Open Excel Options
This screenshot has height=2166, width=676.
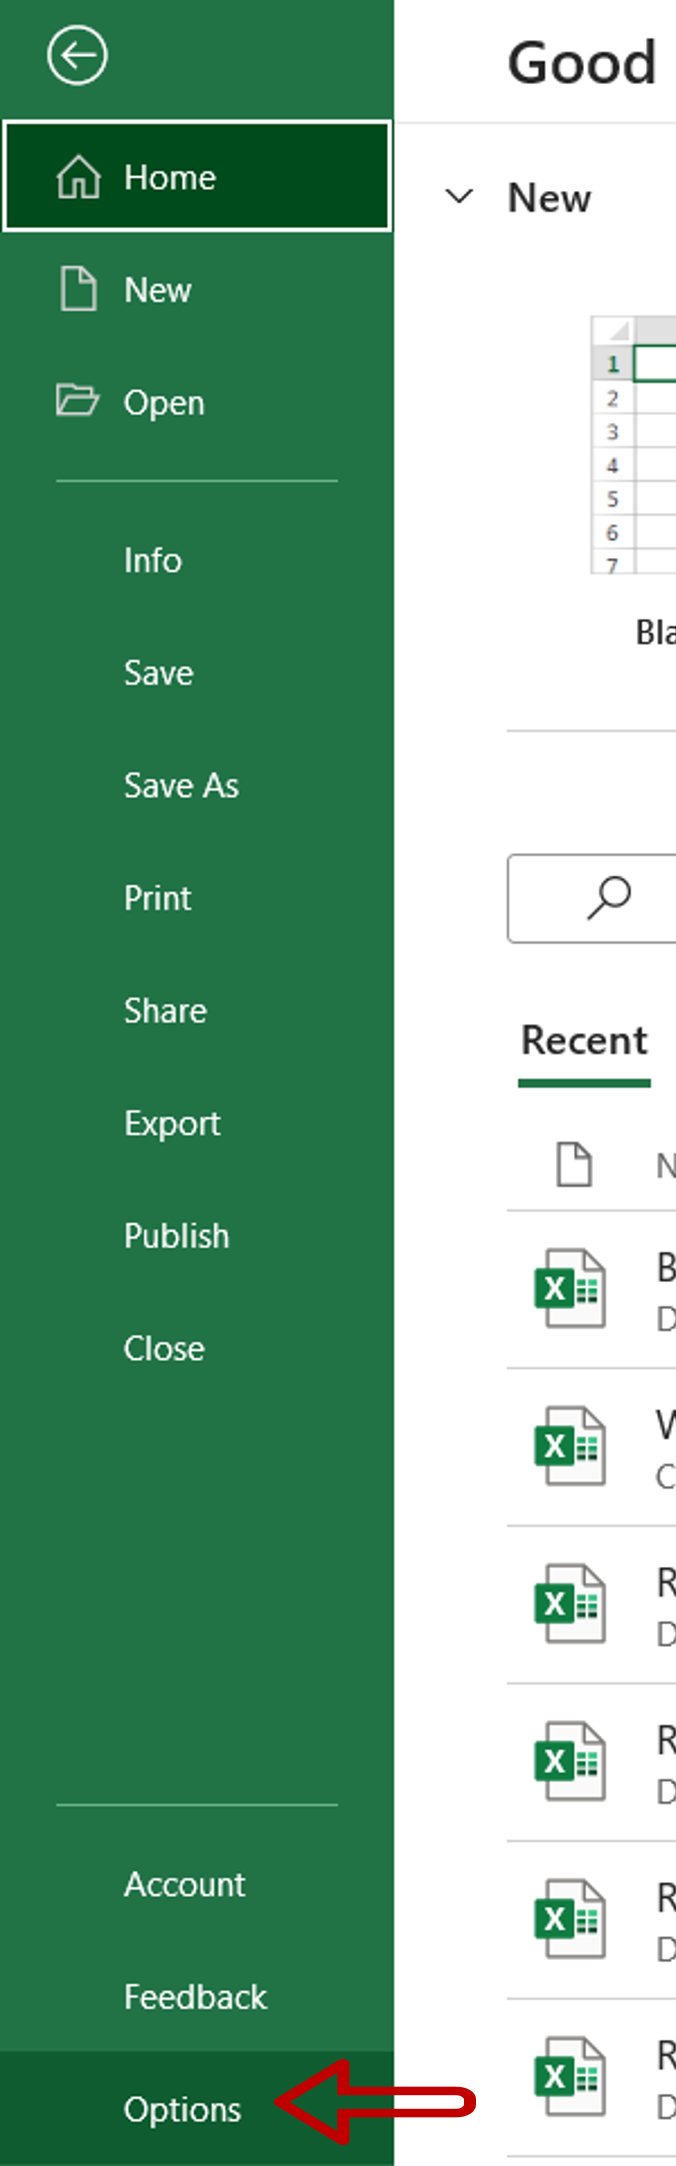click(x=182, y=2110)
